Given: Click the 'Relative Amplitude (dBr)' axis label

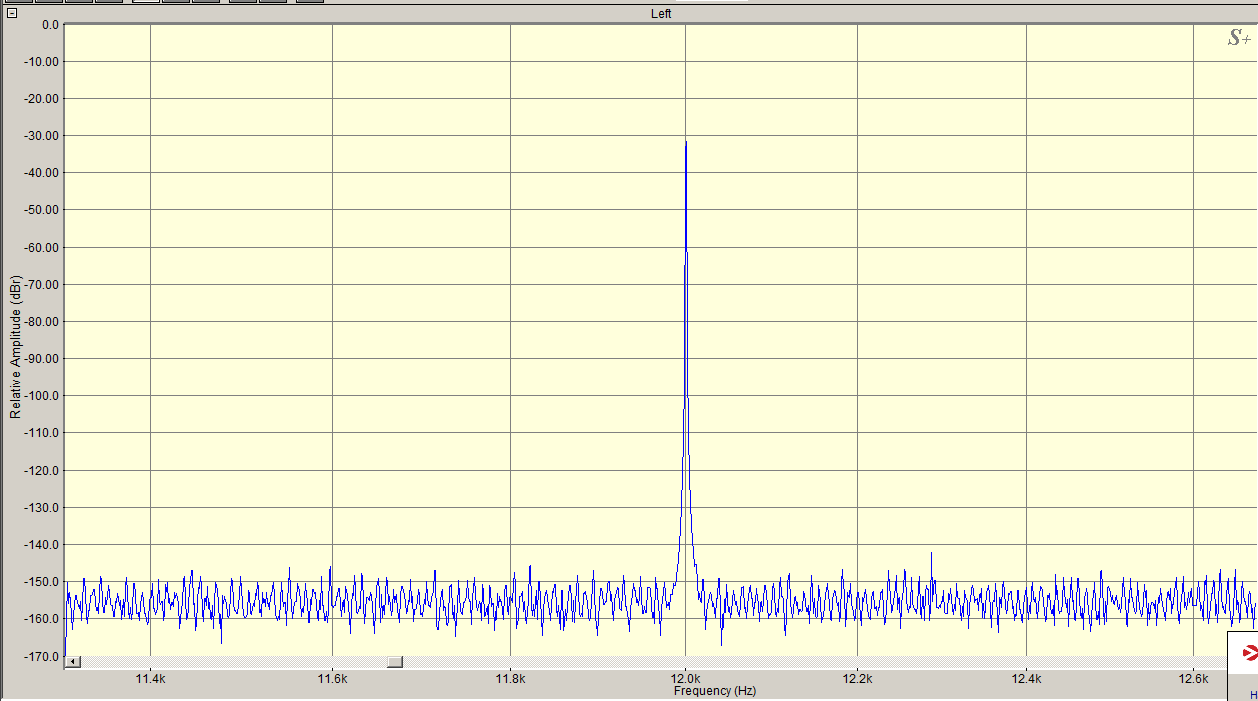Looking at the screenshot, I should point(15,346).
